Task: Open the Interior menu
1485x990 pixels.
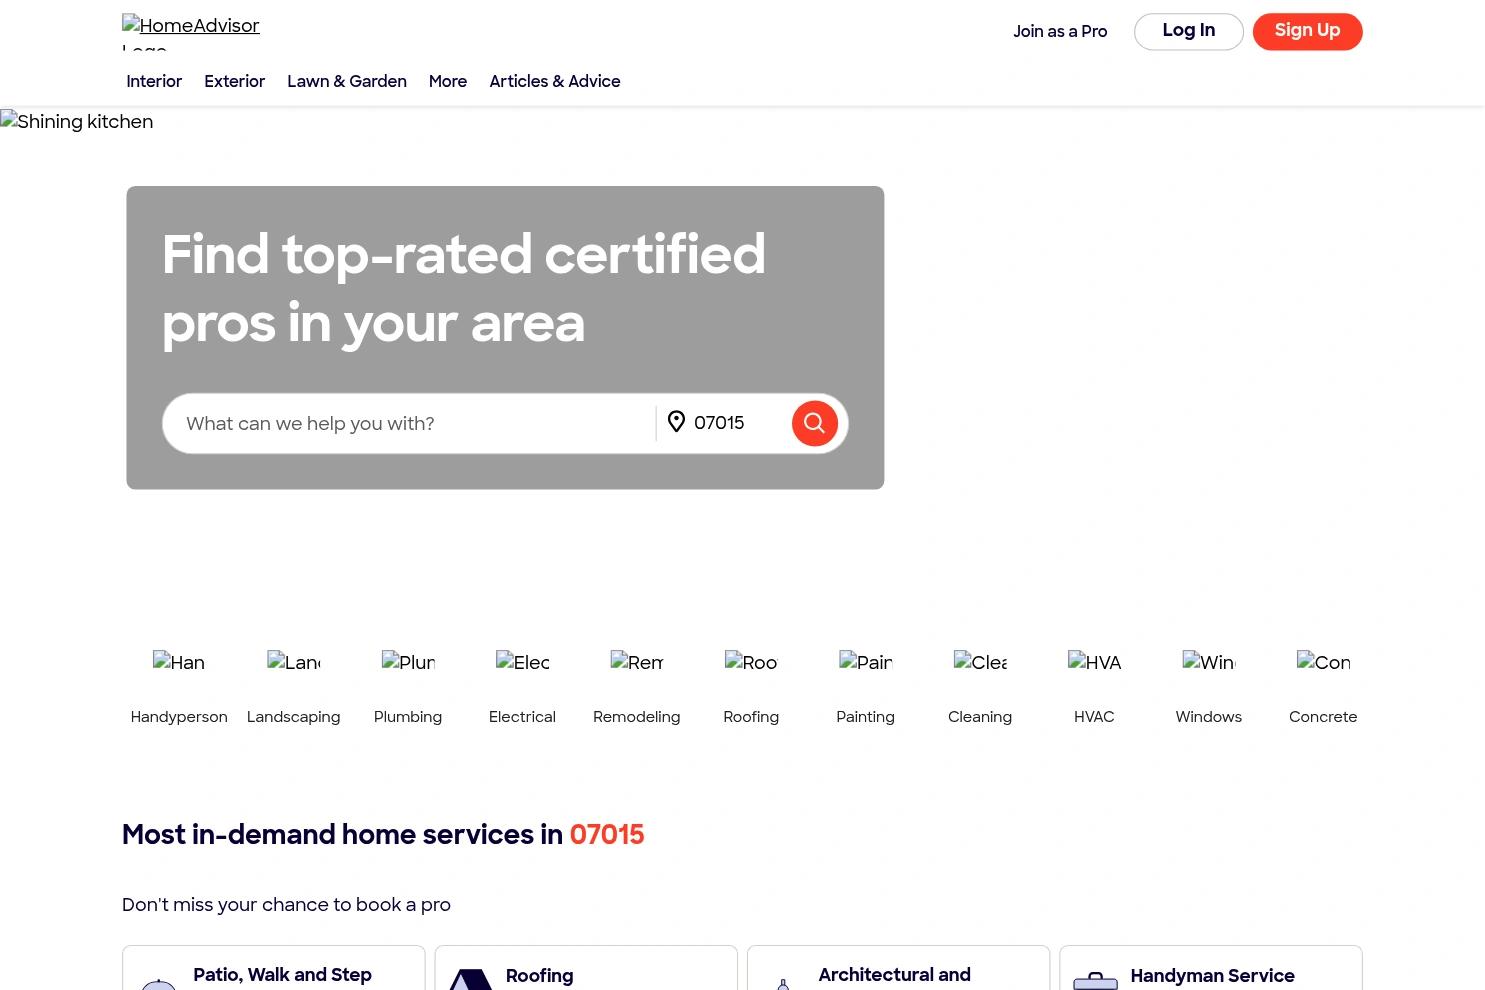Action: coord(154,82)
